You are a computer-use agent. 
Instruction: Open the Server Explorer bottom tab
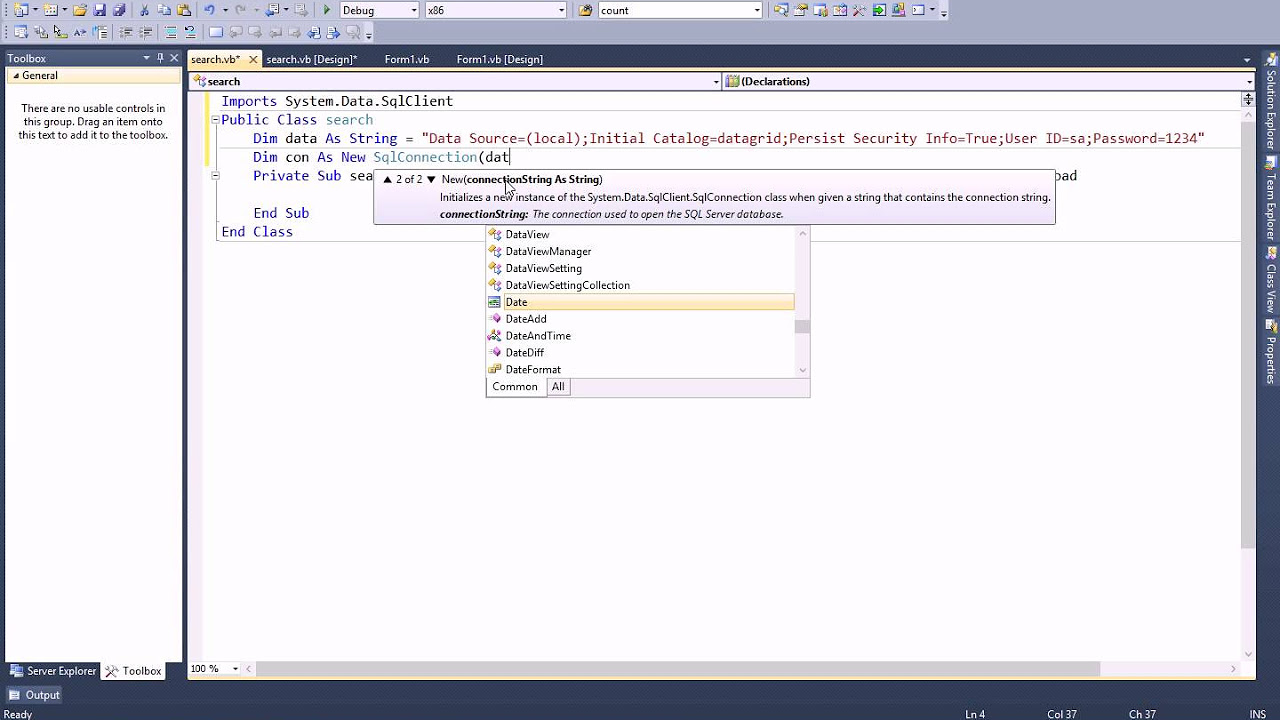tap(52, 671)
